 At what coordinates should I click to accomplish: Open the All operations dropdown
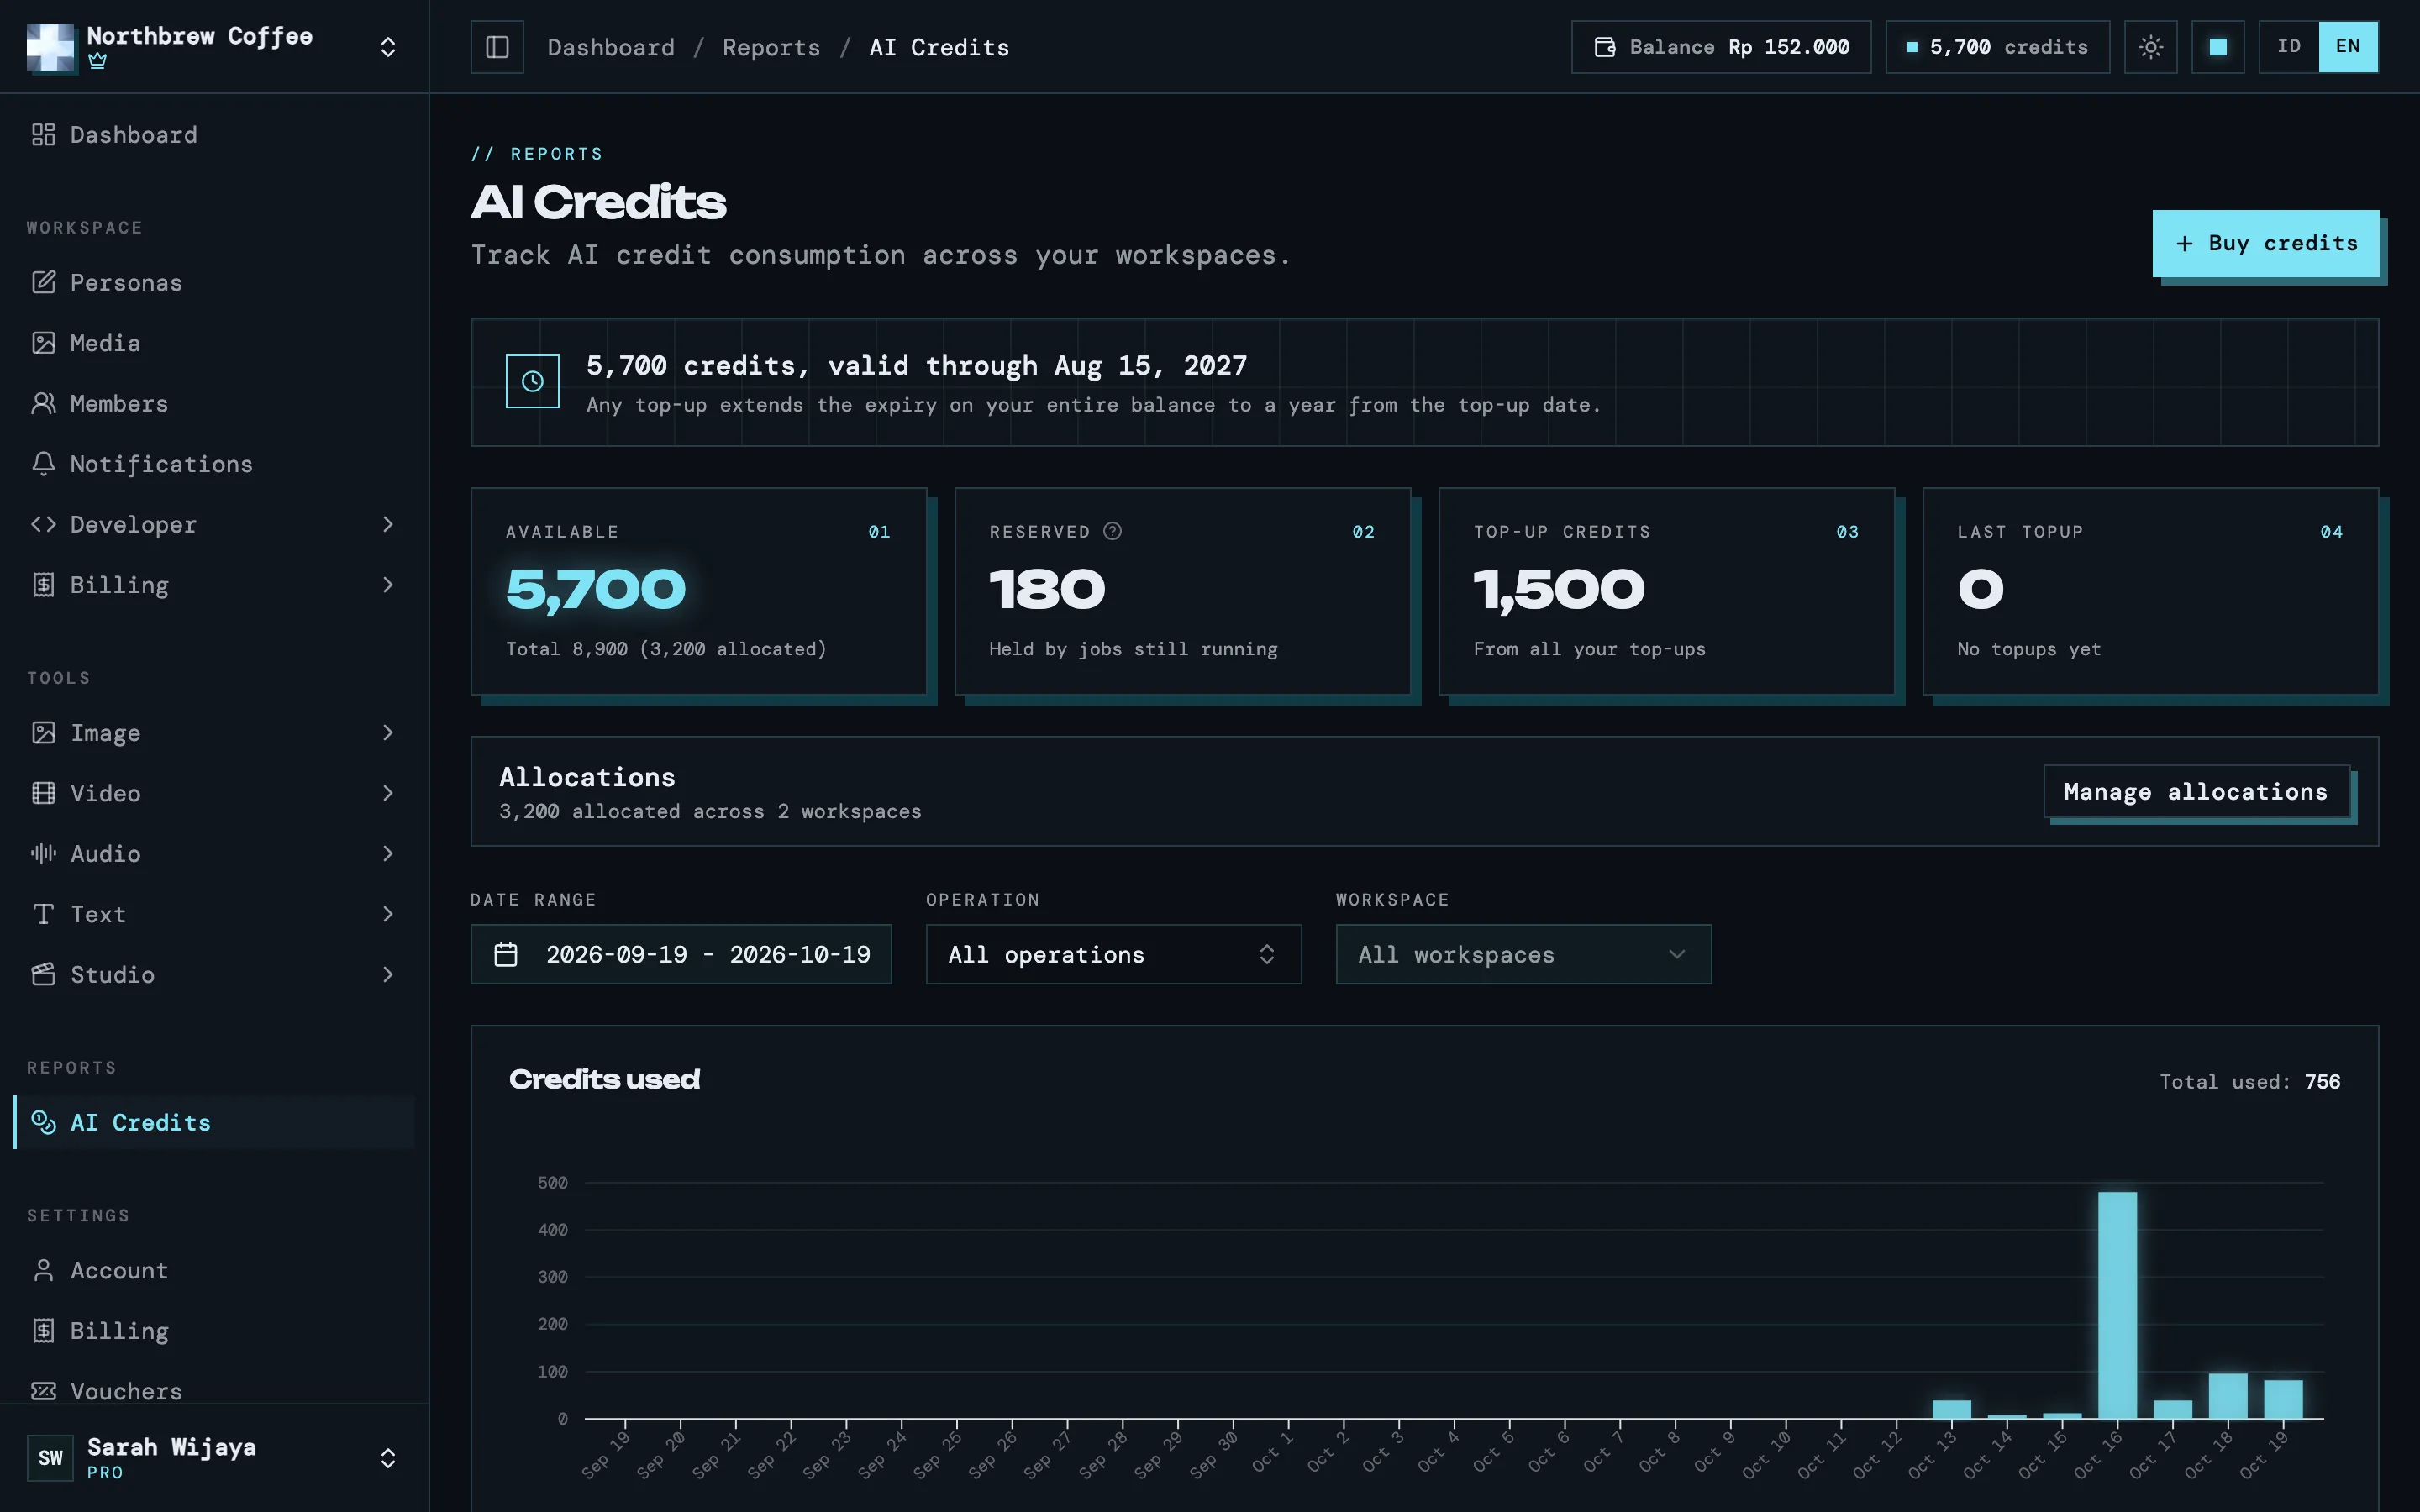click(x=1113, y=954)
